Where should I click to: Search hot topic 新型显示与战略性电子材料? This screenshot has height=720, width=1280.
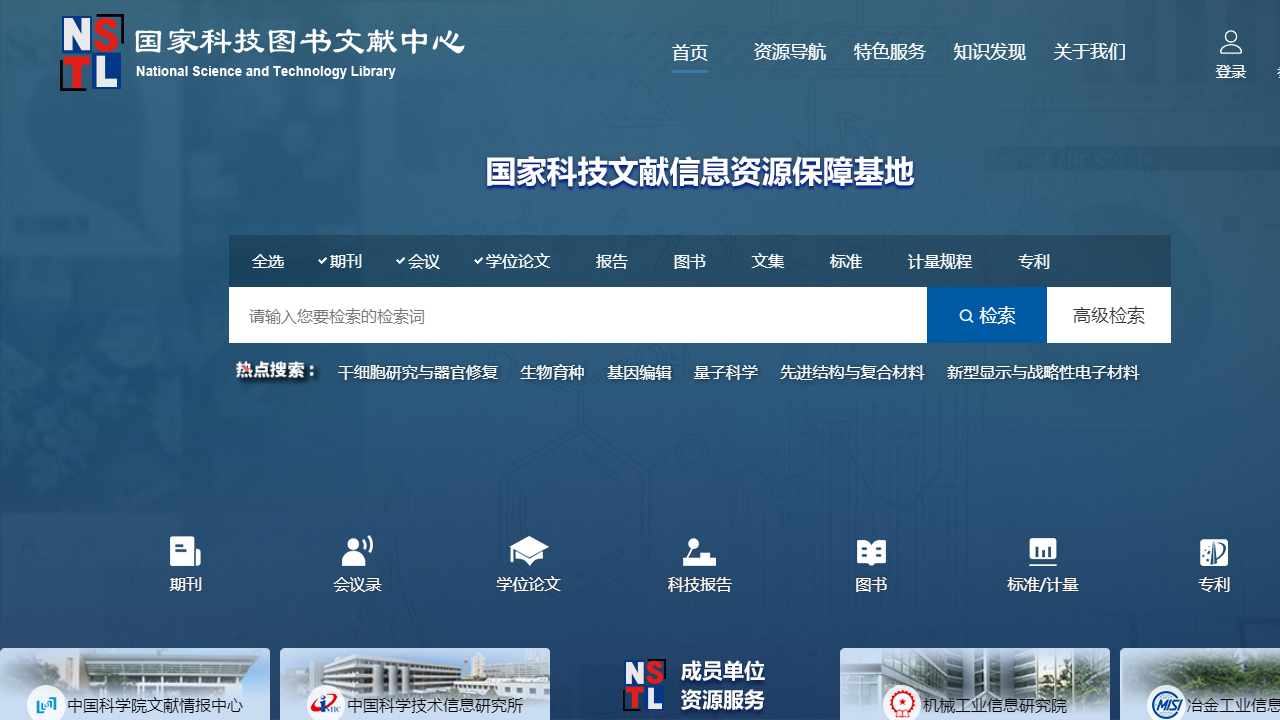pyautogui.click(x=1043, y=373)
